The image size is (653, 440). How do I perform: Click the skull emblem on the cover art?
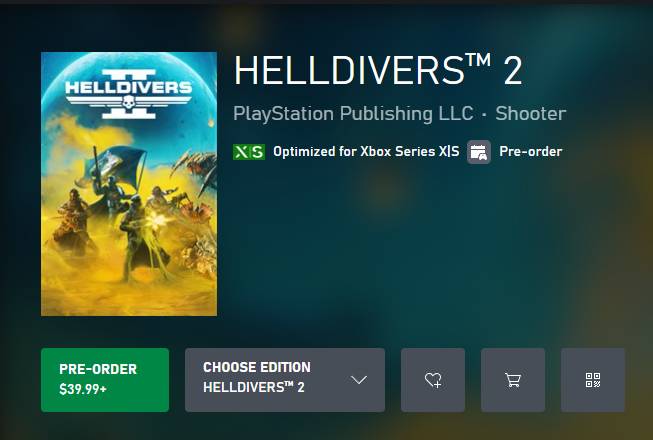tap(128, 102)
